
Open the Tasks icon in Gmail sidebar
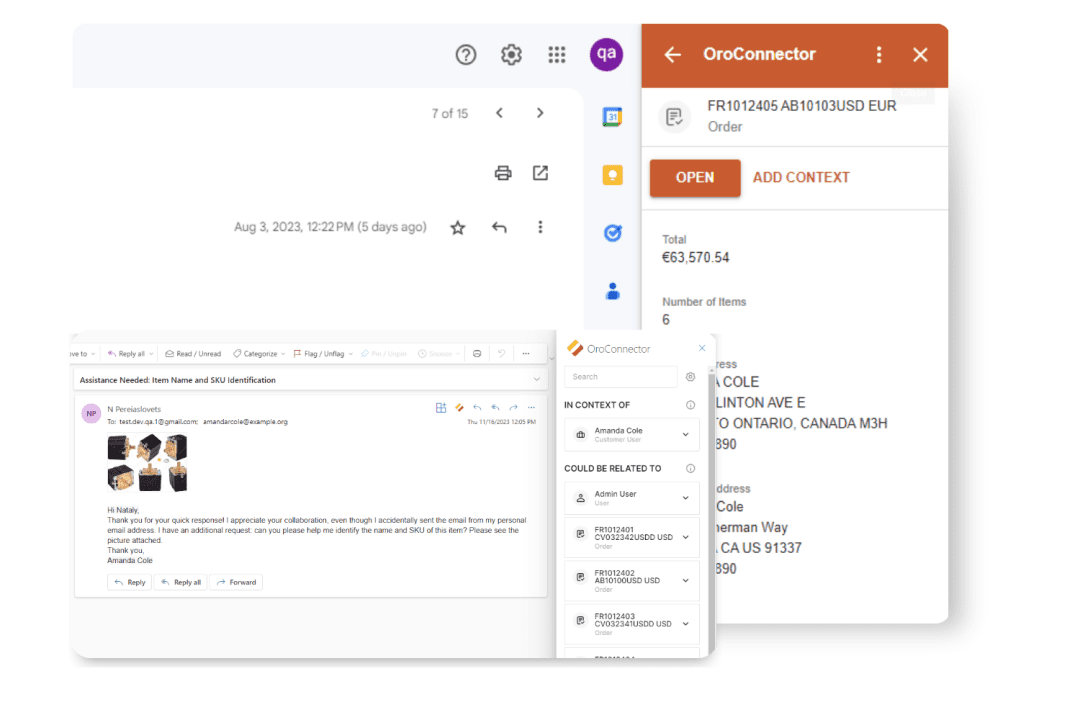[612, 233]
